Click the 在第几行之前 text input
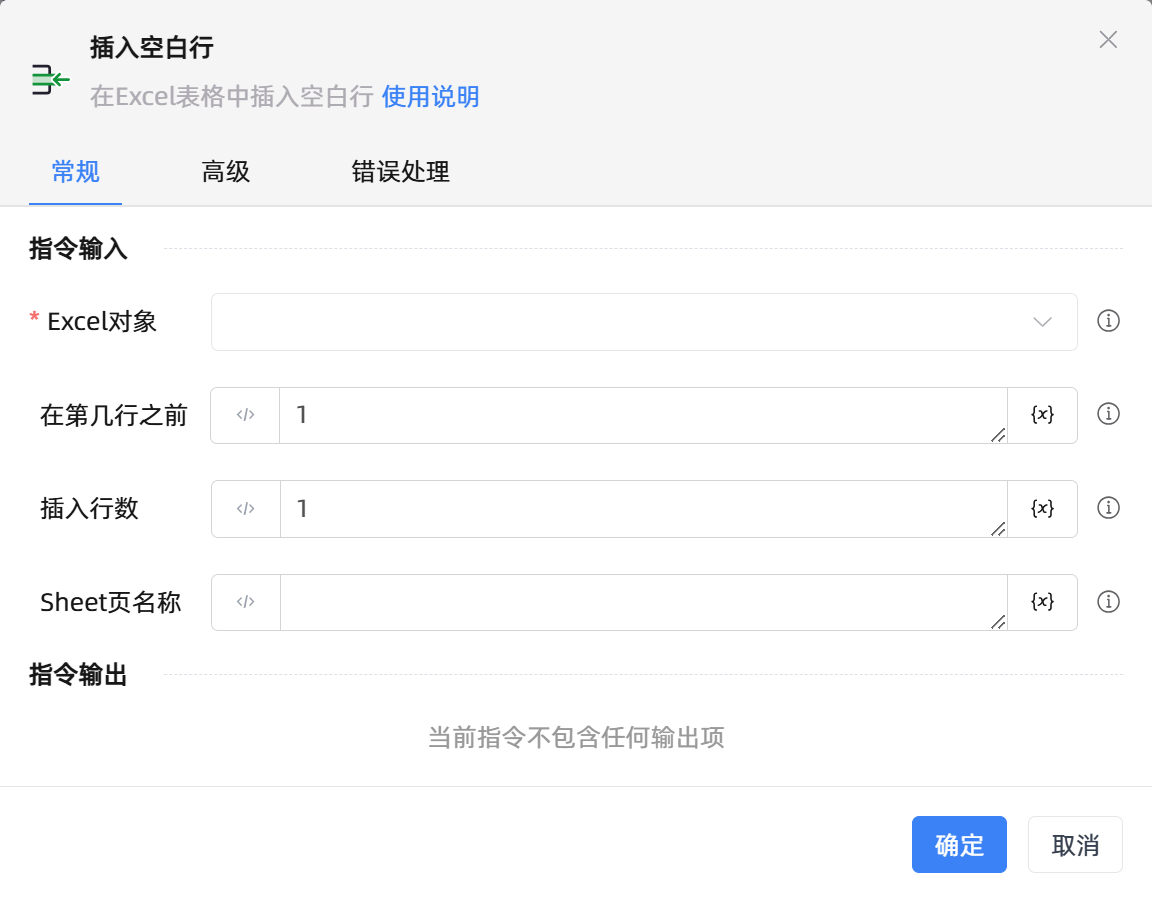The height and width of the screenshot is (902, 1152). click(x=640, y=415)
